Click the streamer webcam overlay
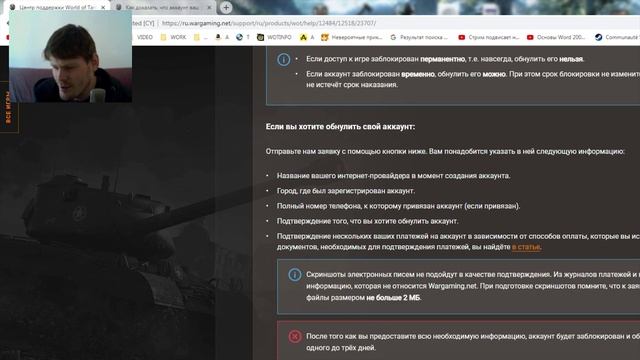This screenshot has width=640, height=360. coord(70,56)
